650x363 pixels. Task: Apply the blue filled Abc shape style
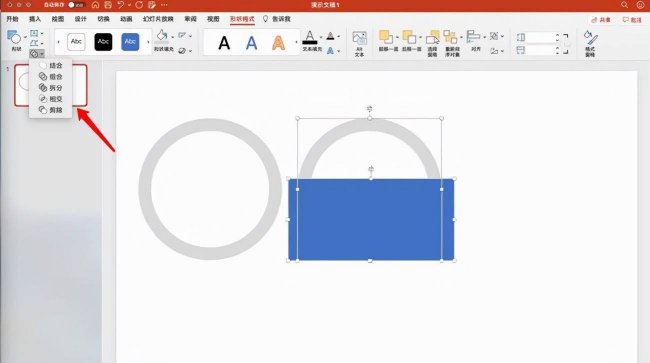tap(130, 42)
